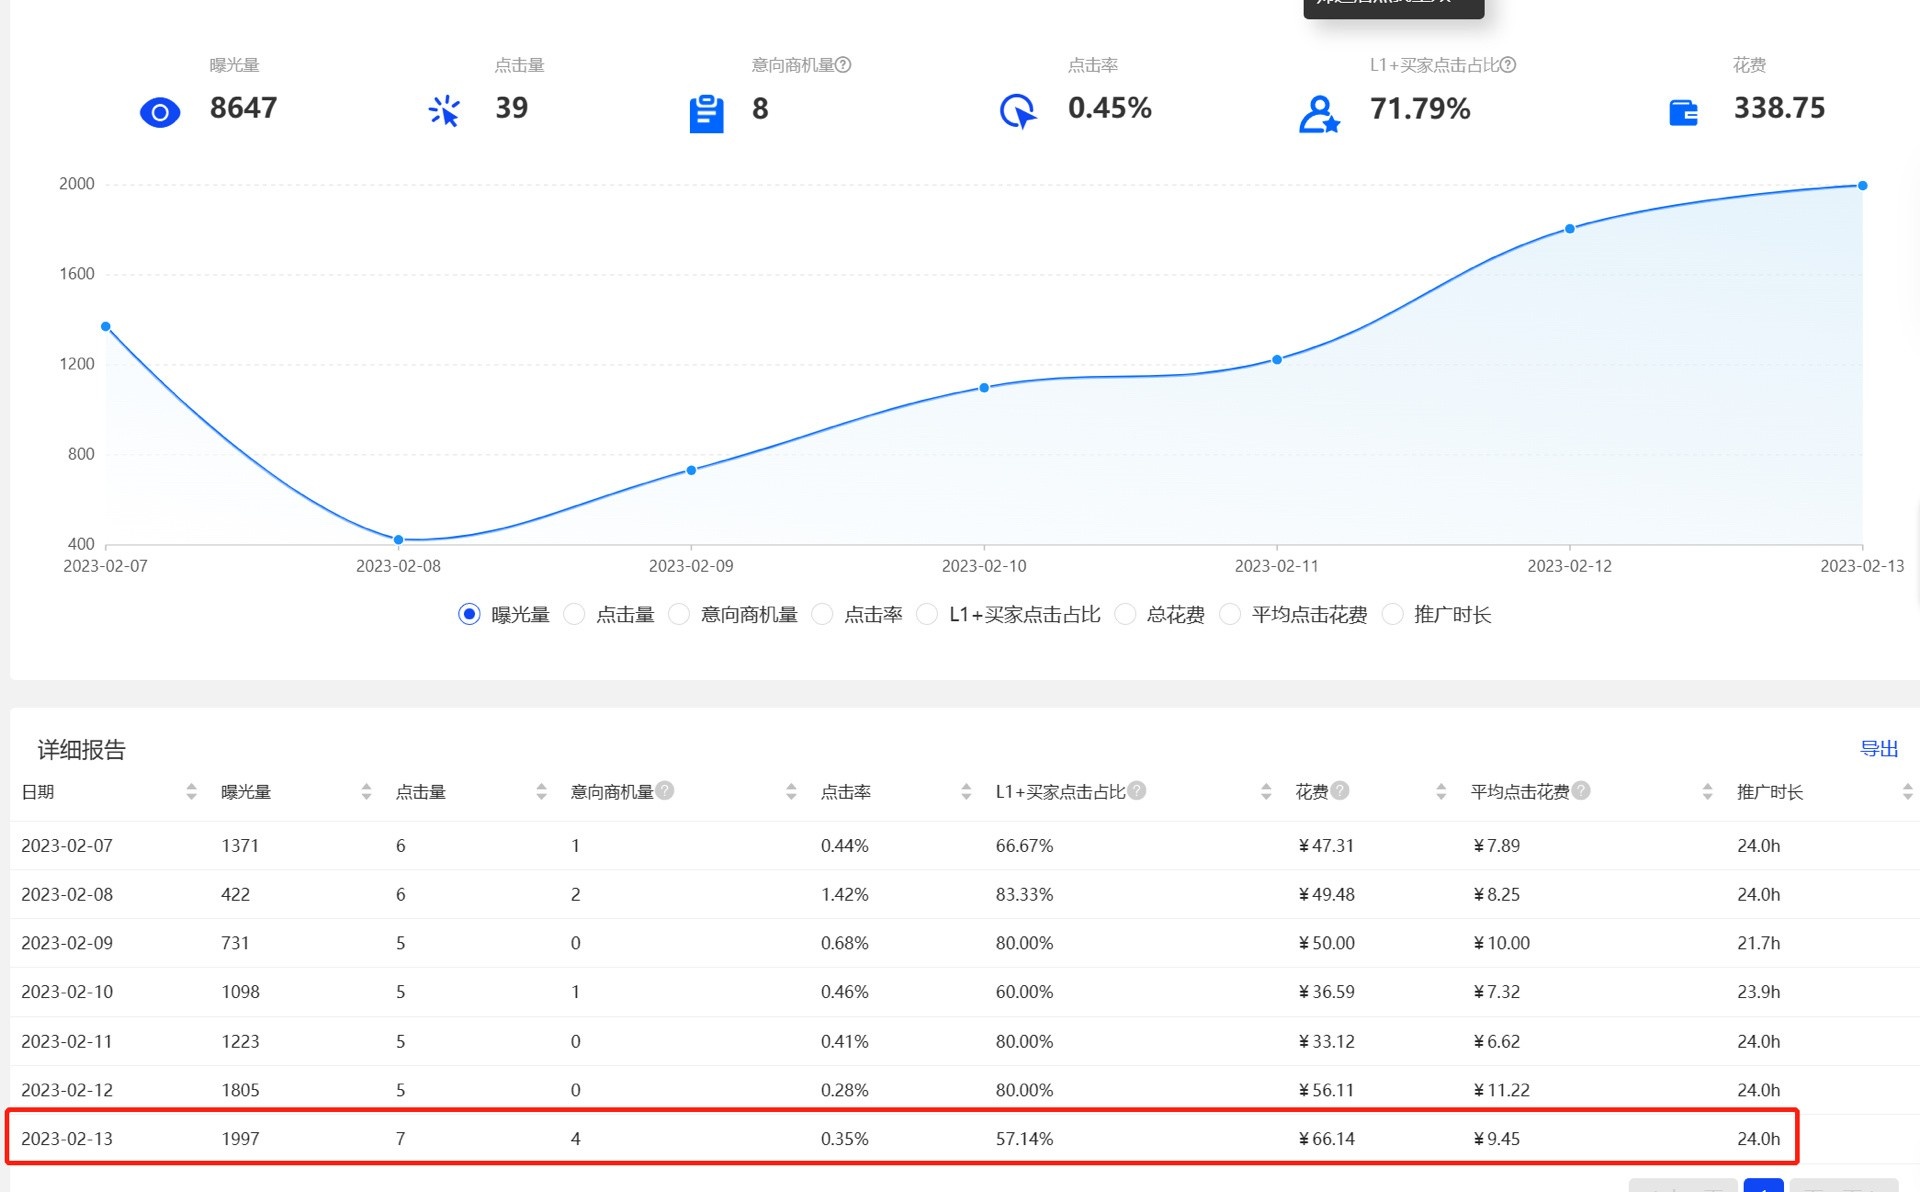Click the 2023-02-10 date cell in table
Screen dimensions: 1920x1192
click(67, 992)
